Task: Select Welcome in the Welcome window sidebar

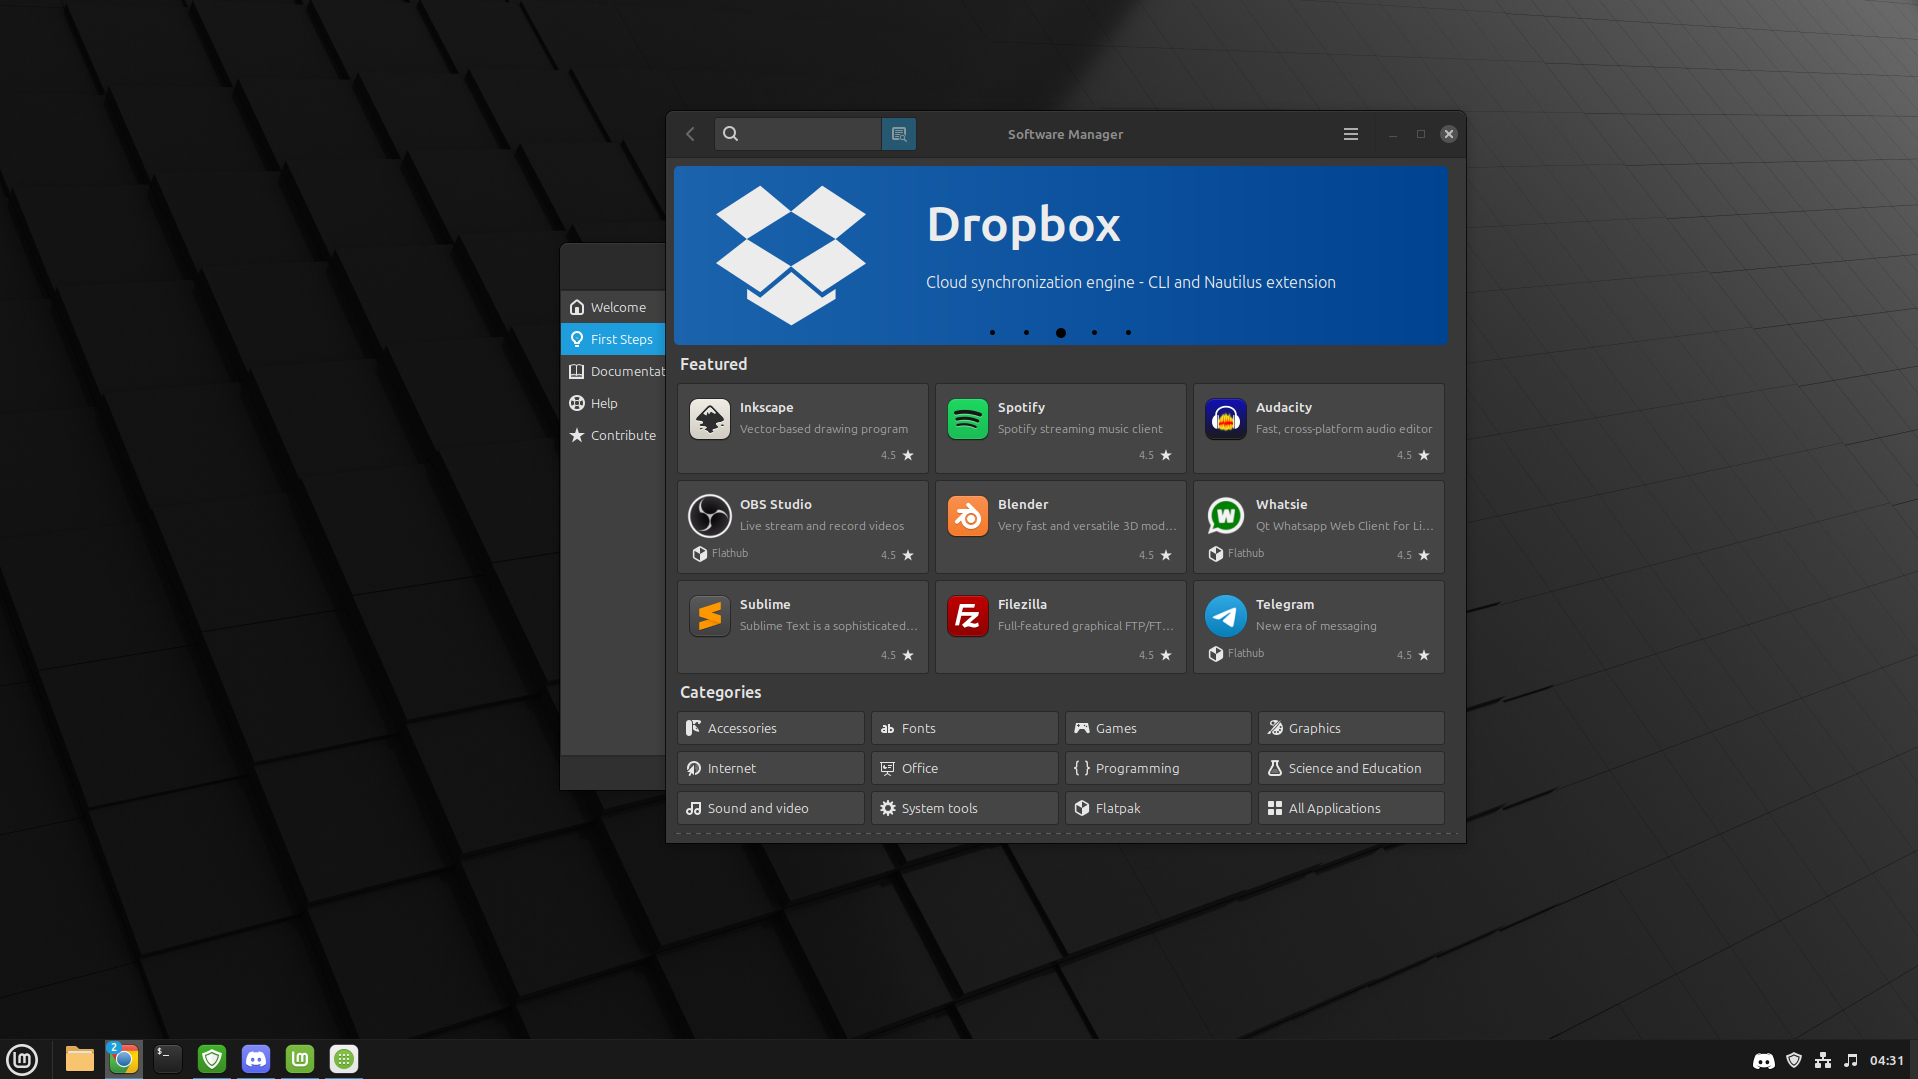Action: [613, 307]
